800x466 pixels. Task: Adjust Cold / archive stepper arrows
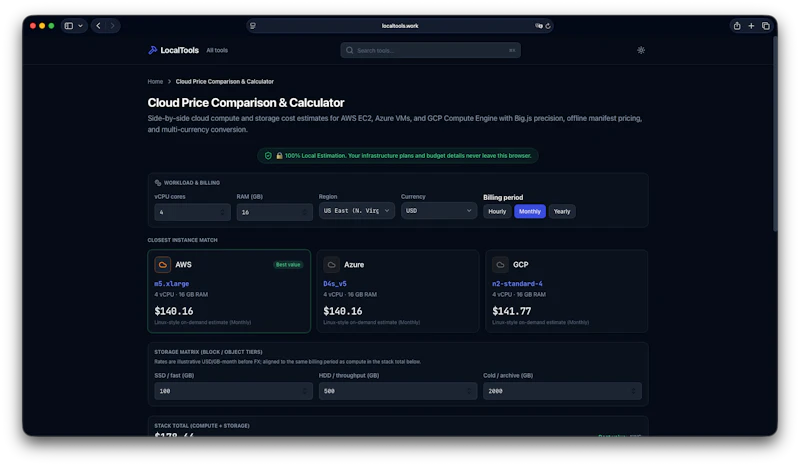633,391
